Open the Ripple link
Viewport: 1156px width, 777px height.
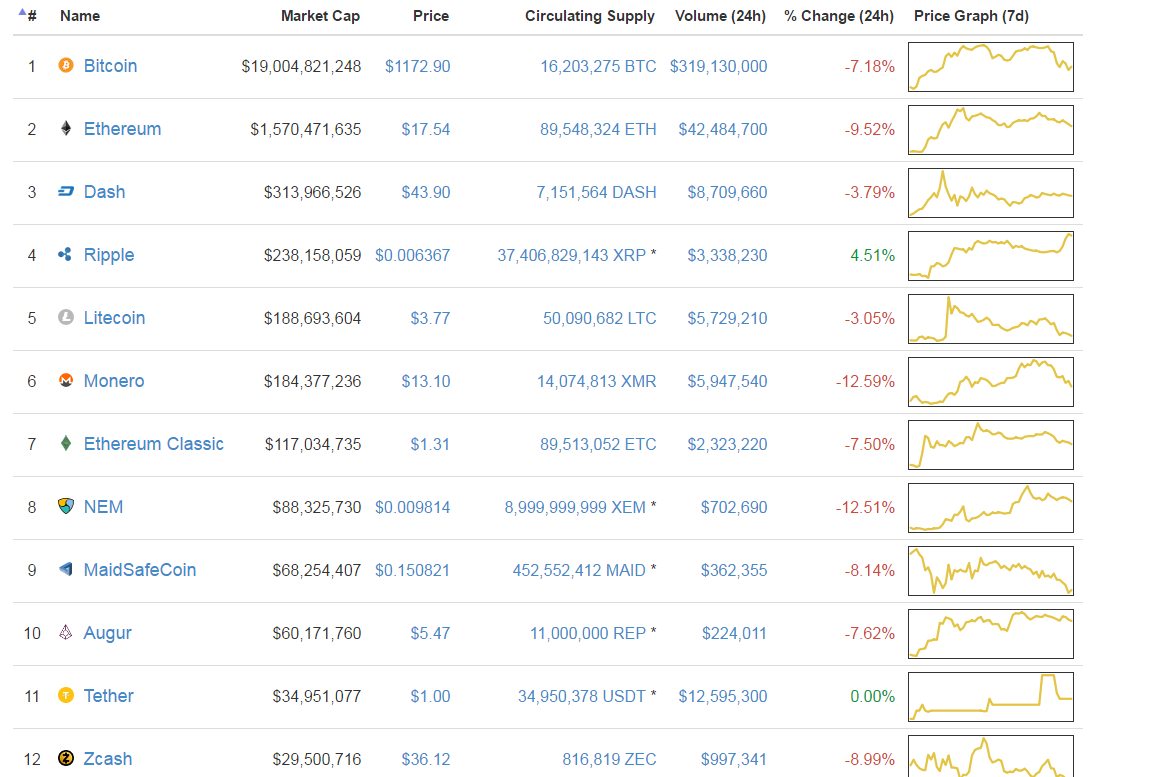coord(108,255)
